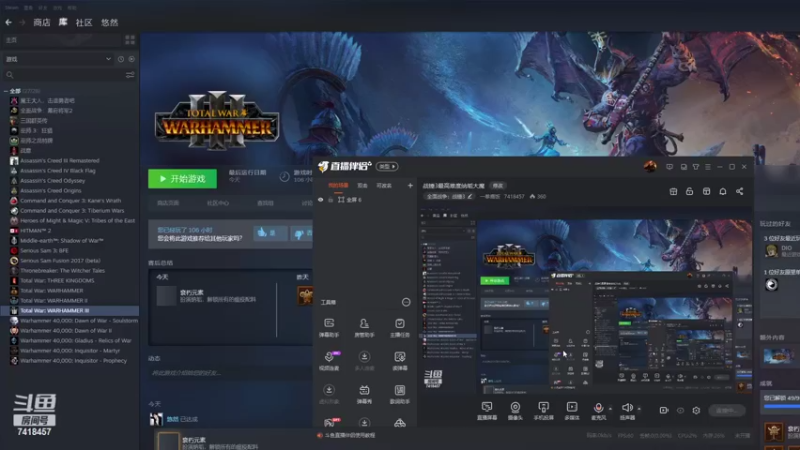Viewport: 800px width, 450px height.
Task: Open speaker options arrow
Action: coord(639,409)
